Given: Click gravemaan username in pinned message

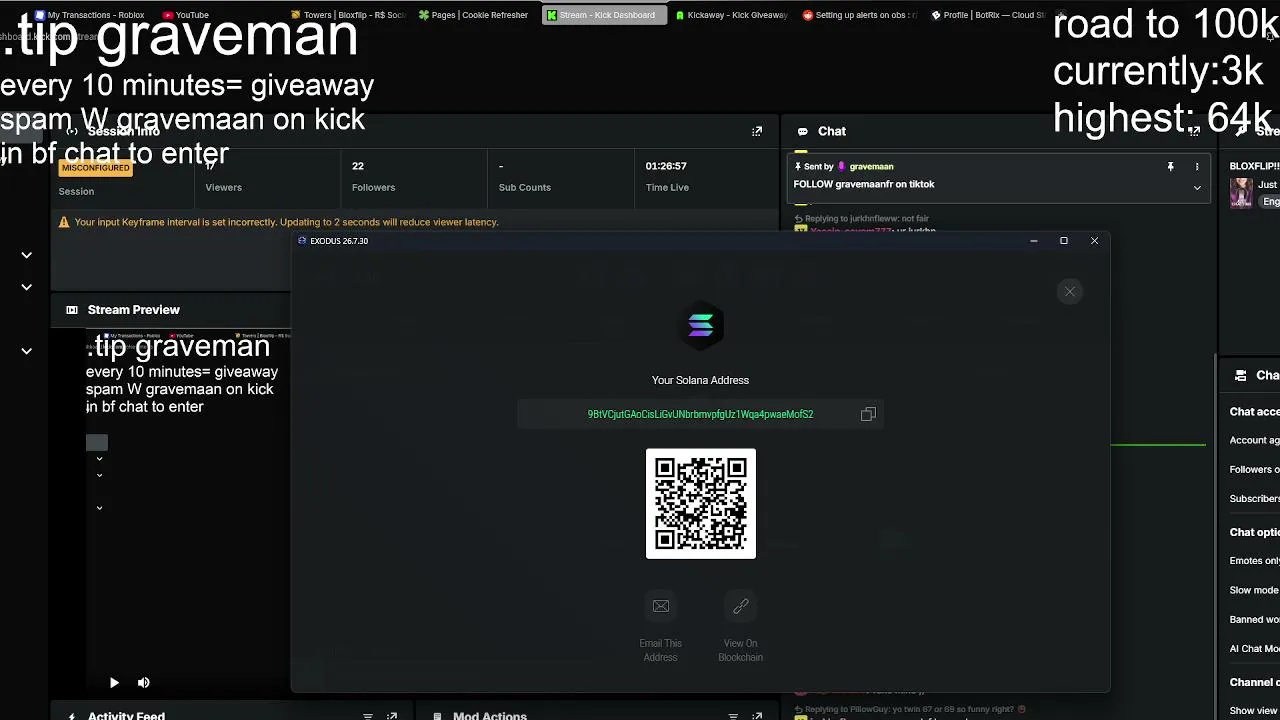Looking at the screenshot, I should click(x=871, y=166).
